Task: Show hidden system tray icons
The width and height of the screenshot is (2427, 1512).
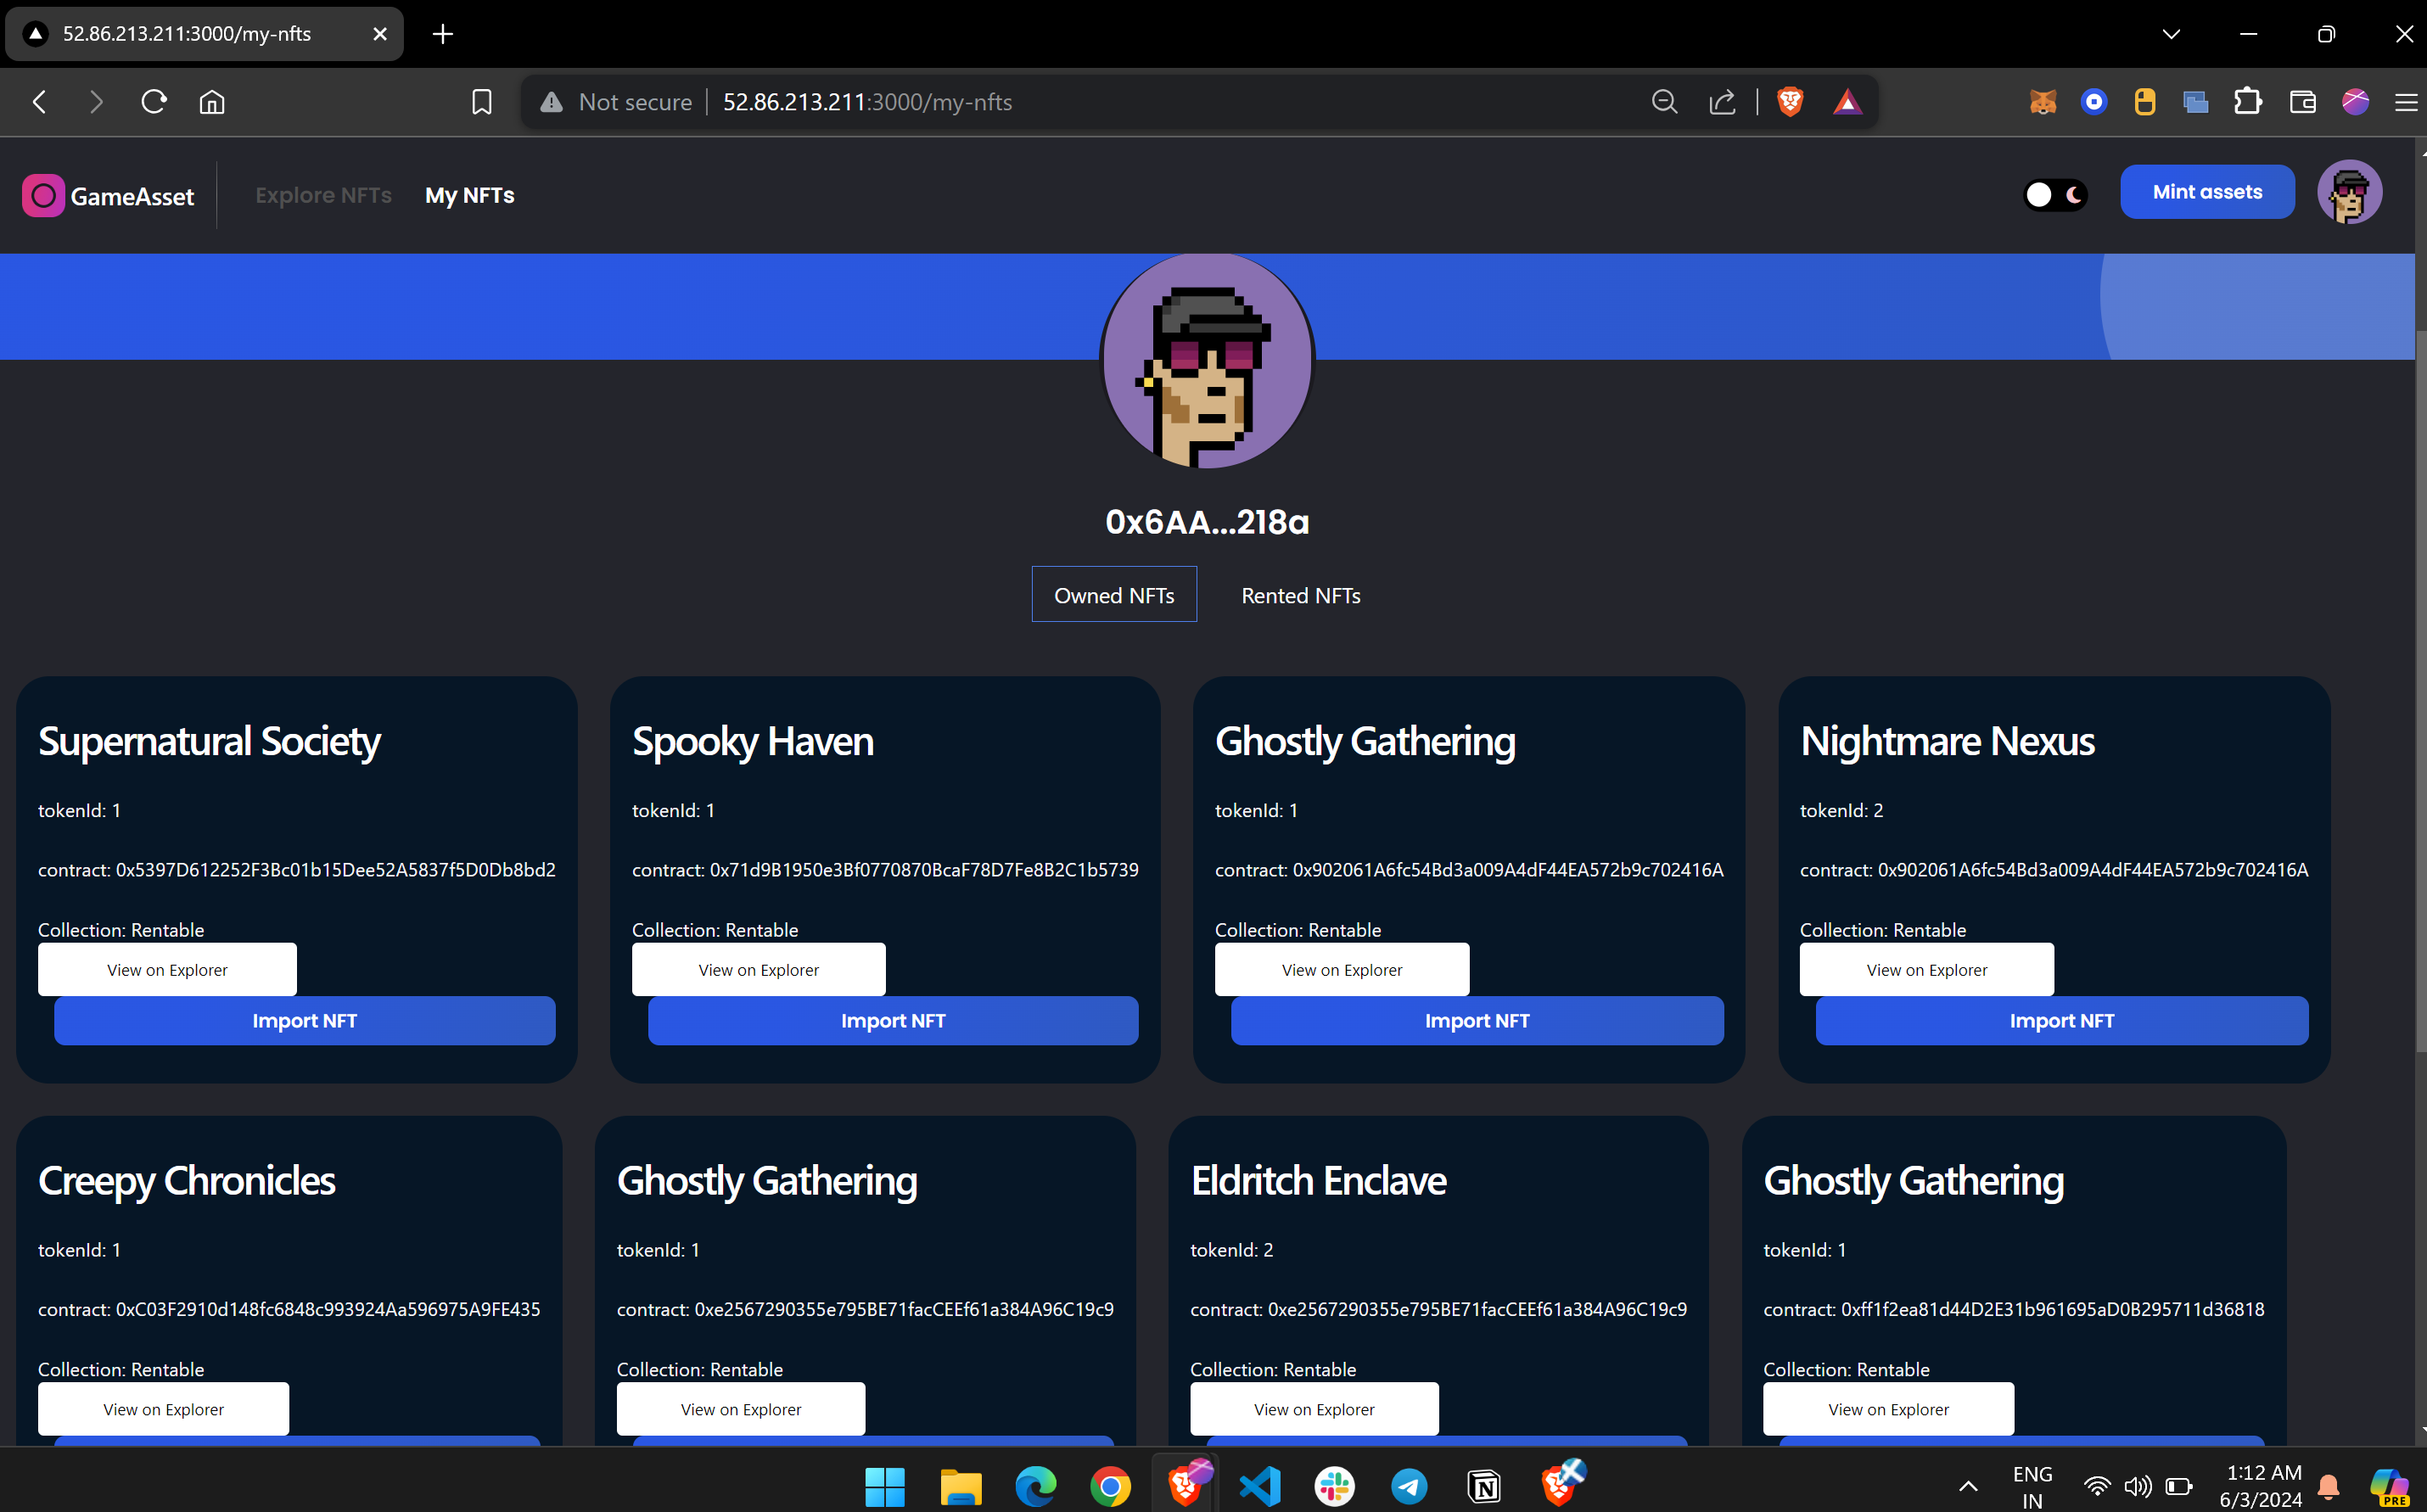Action: click(x=1967, y=1486)
